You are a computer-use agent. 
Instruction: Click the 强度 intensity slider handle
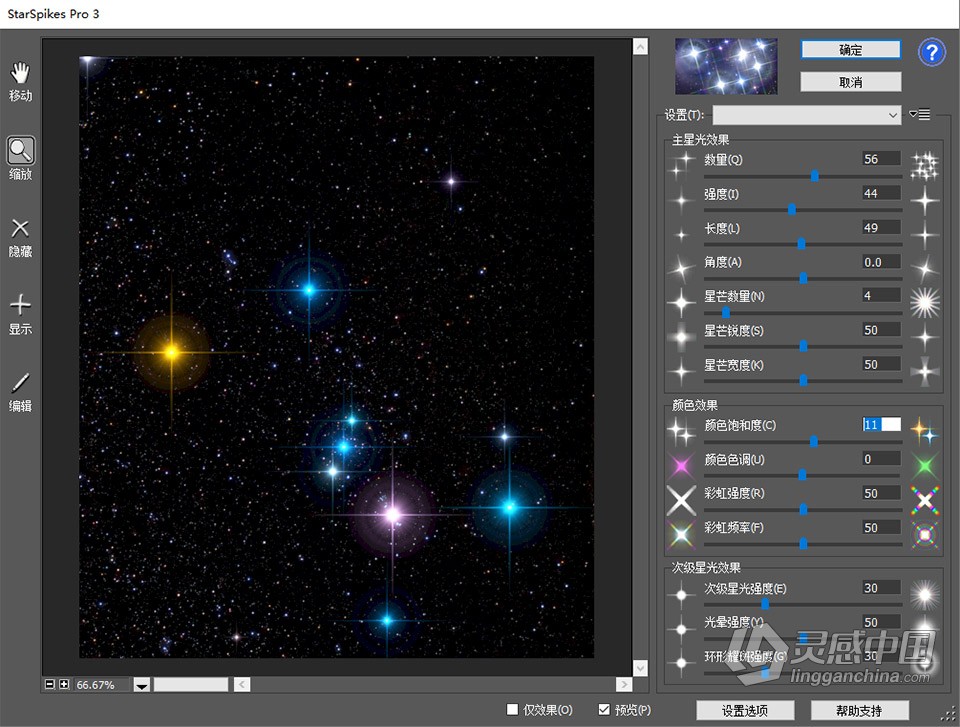pyautogui.click(x=793, y=209)
